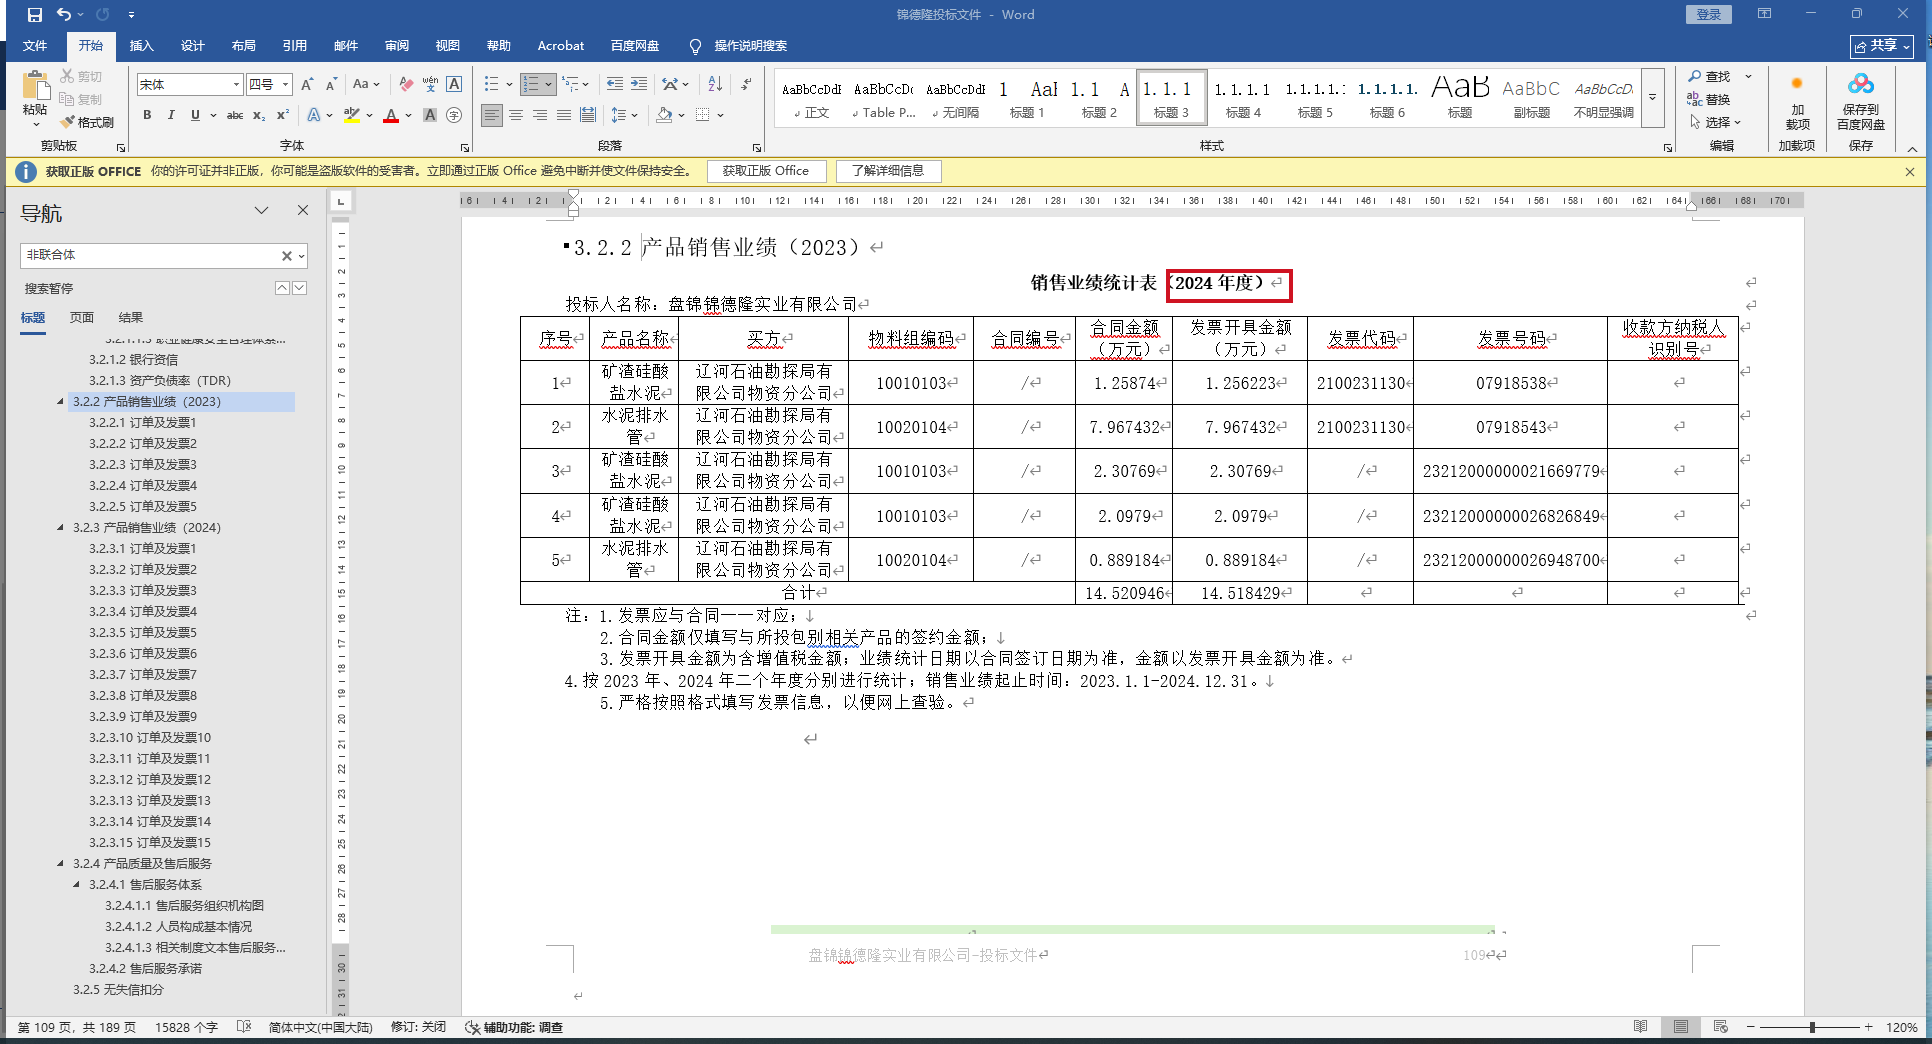Collapse the 3.2.3 产品销售业绩 (2024) tree node
The width and height of the screenshot is (1932, 1044).
[x=60, y=528]
